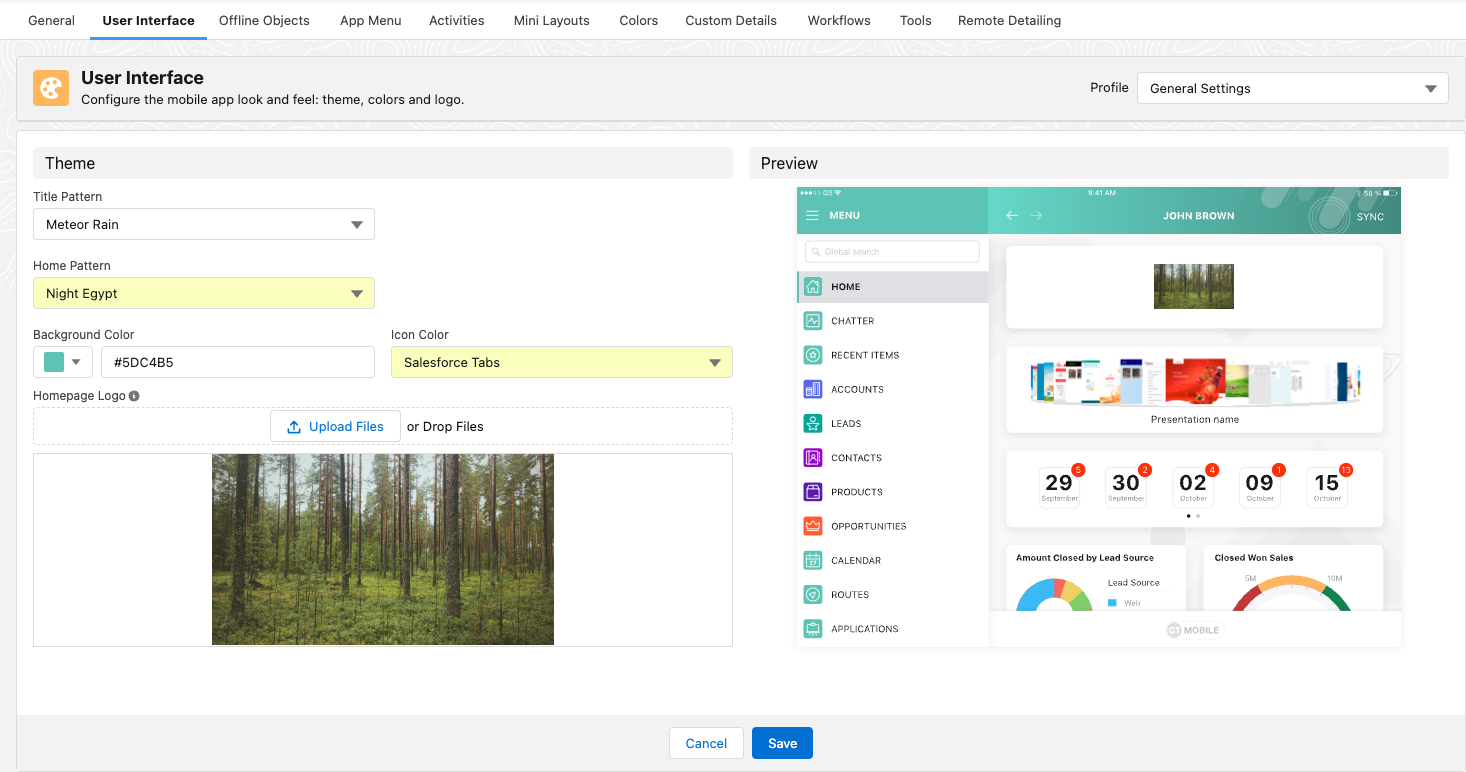Click the Homepage Logo info icon
The width and height of the screenshot is (1466, 772).
(x=133, y=395)
